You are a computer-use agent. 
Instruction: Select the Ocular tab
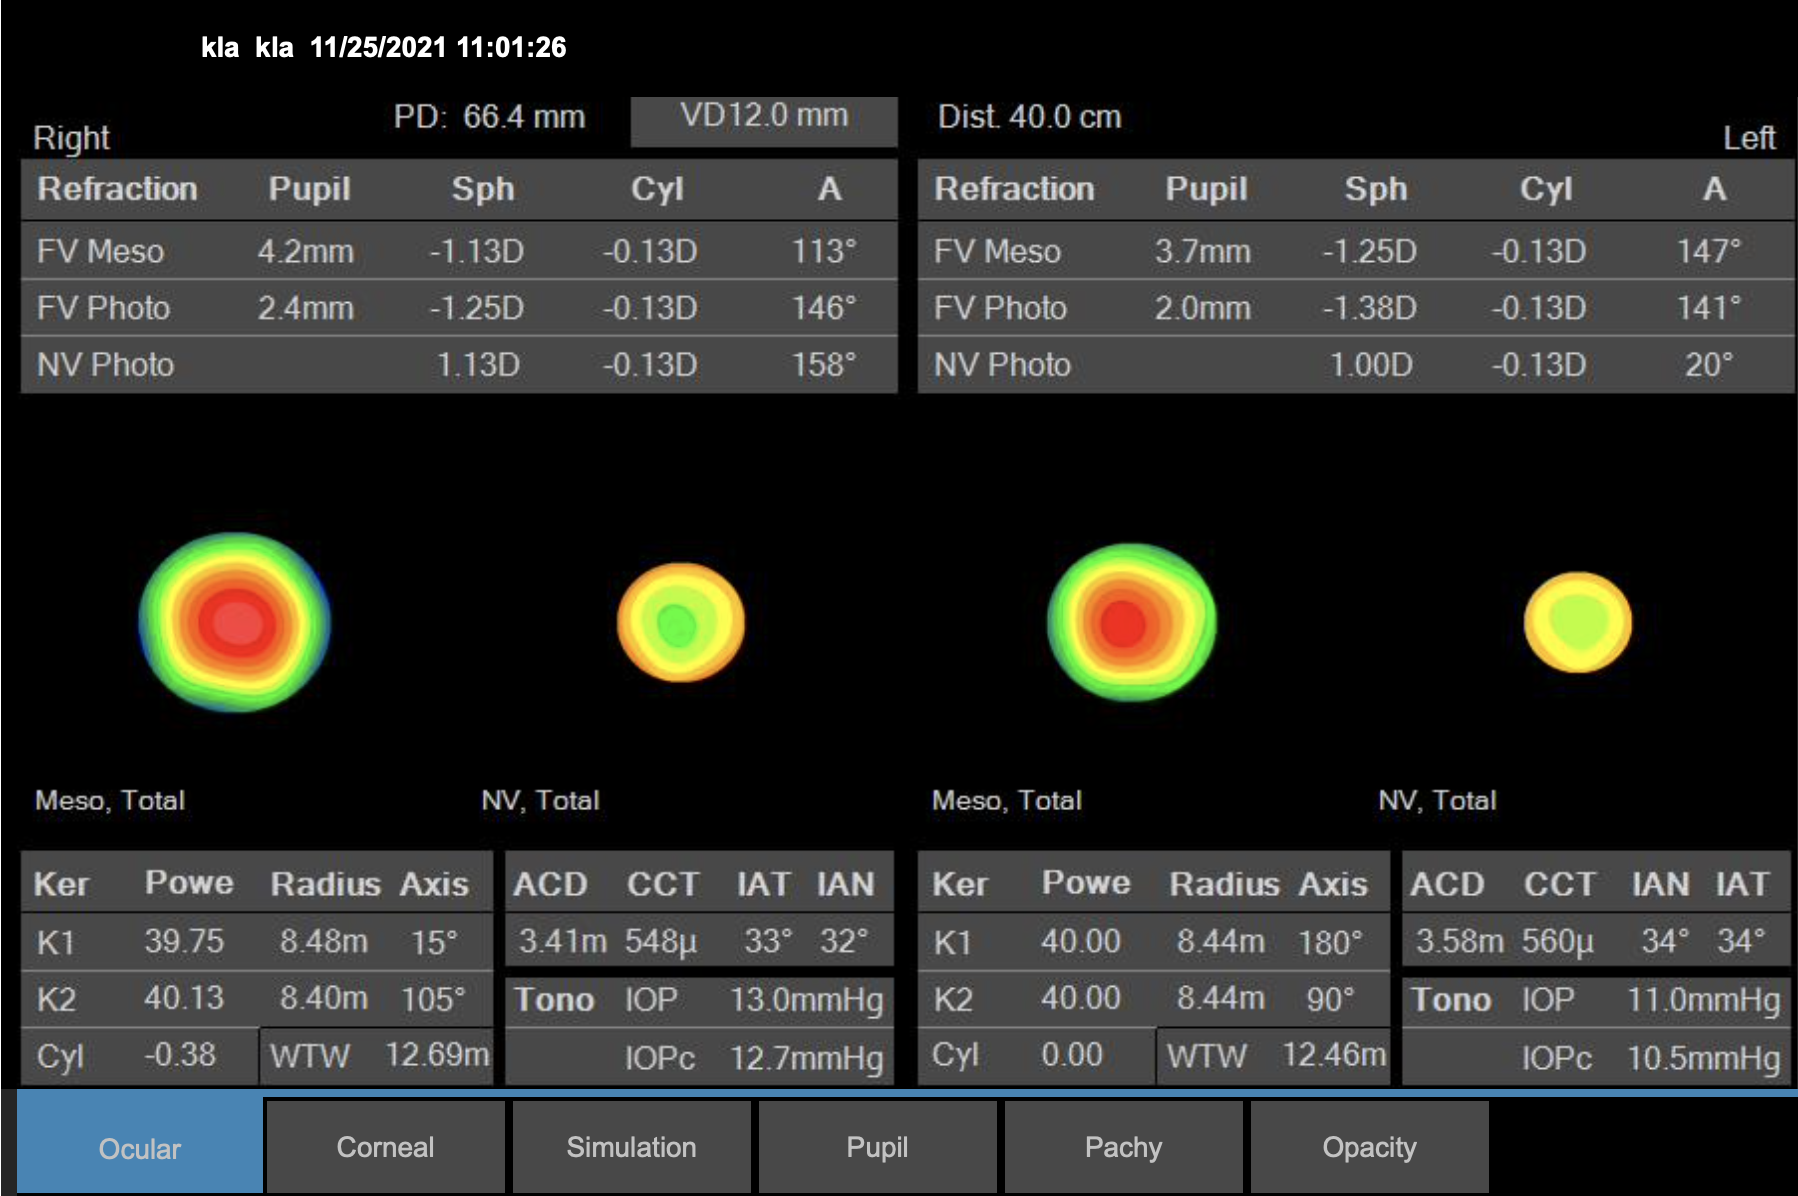(140, 1147)
